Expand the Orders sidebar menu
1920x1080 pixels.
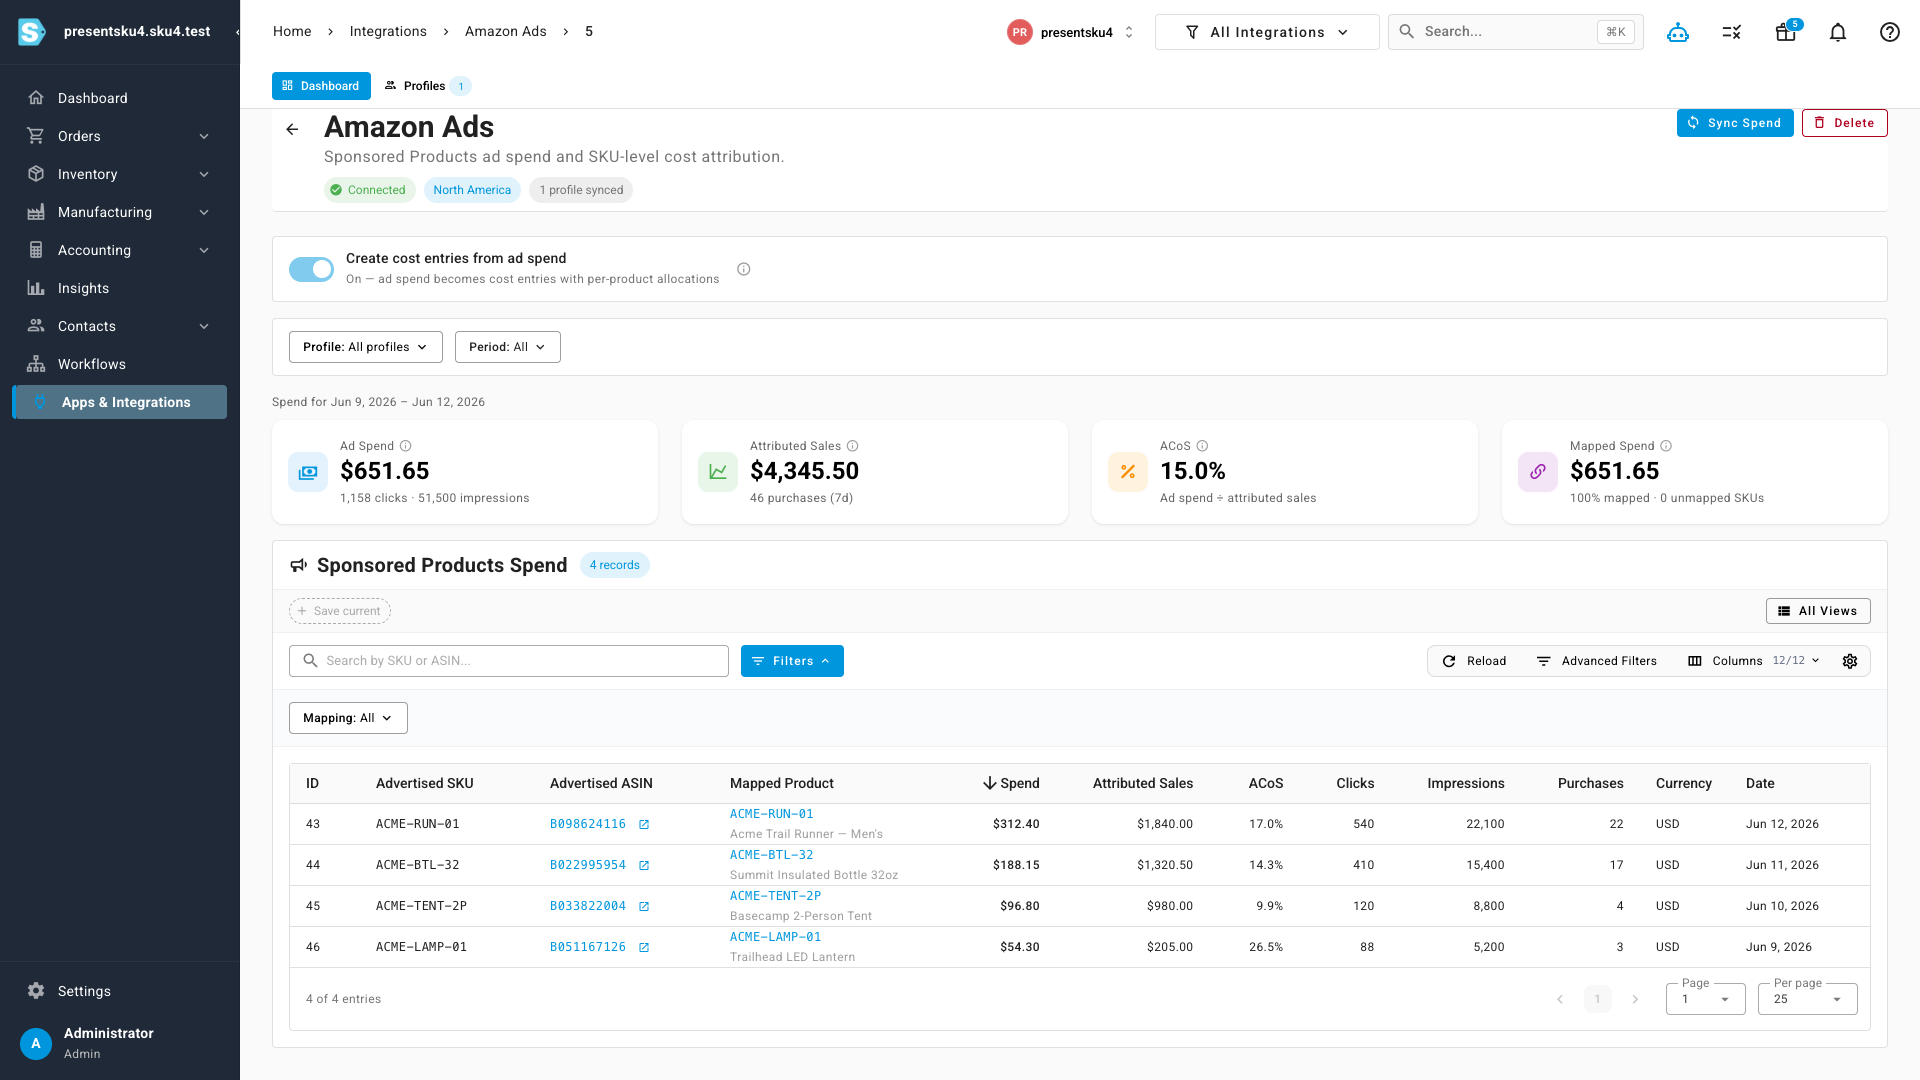[x=120, y=136]
